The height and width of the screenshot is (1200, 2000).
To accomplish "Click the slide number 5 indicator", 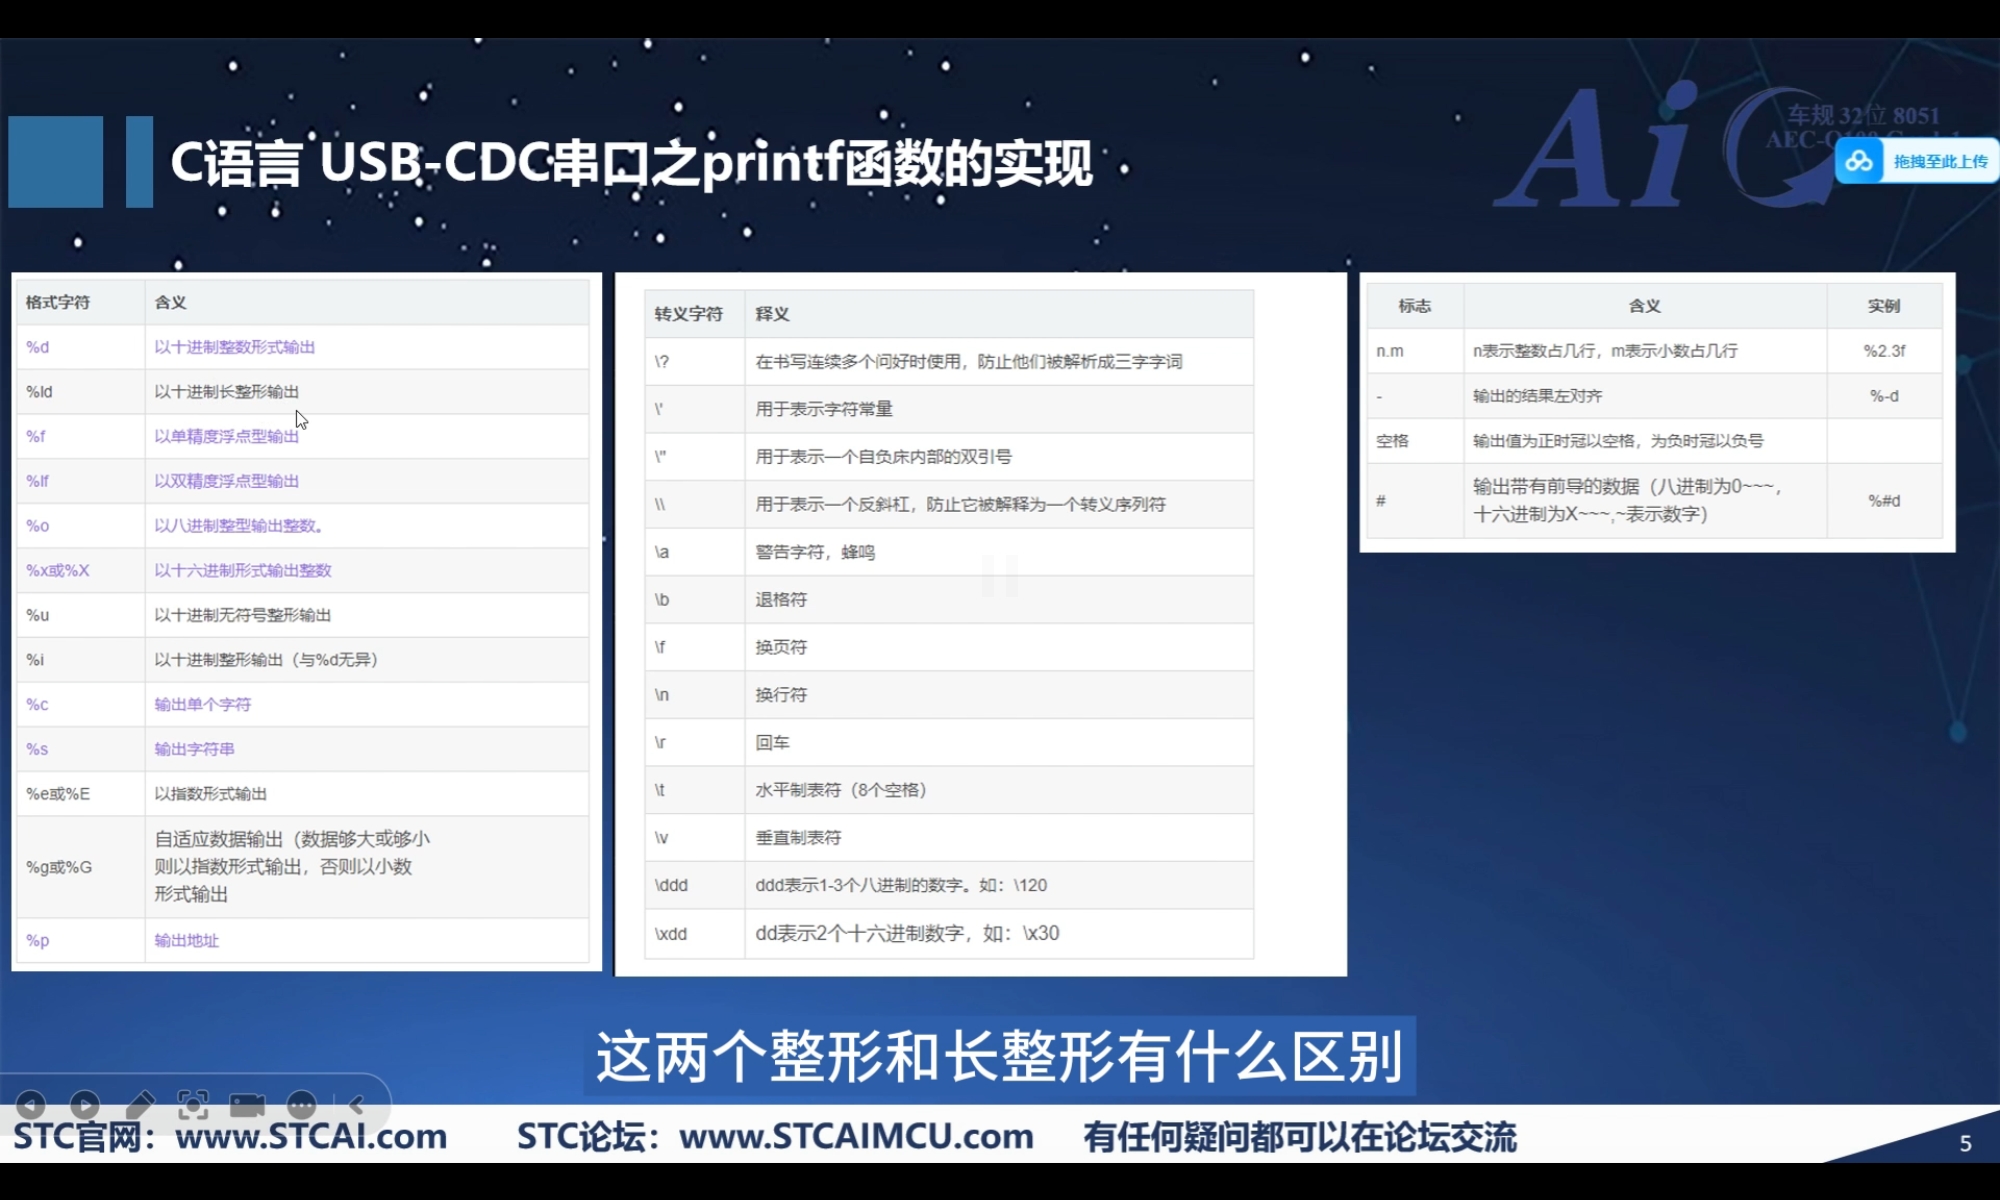I will click(x=1965, y=1143).
